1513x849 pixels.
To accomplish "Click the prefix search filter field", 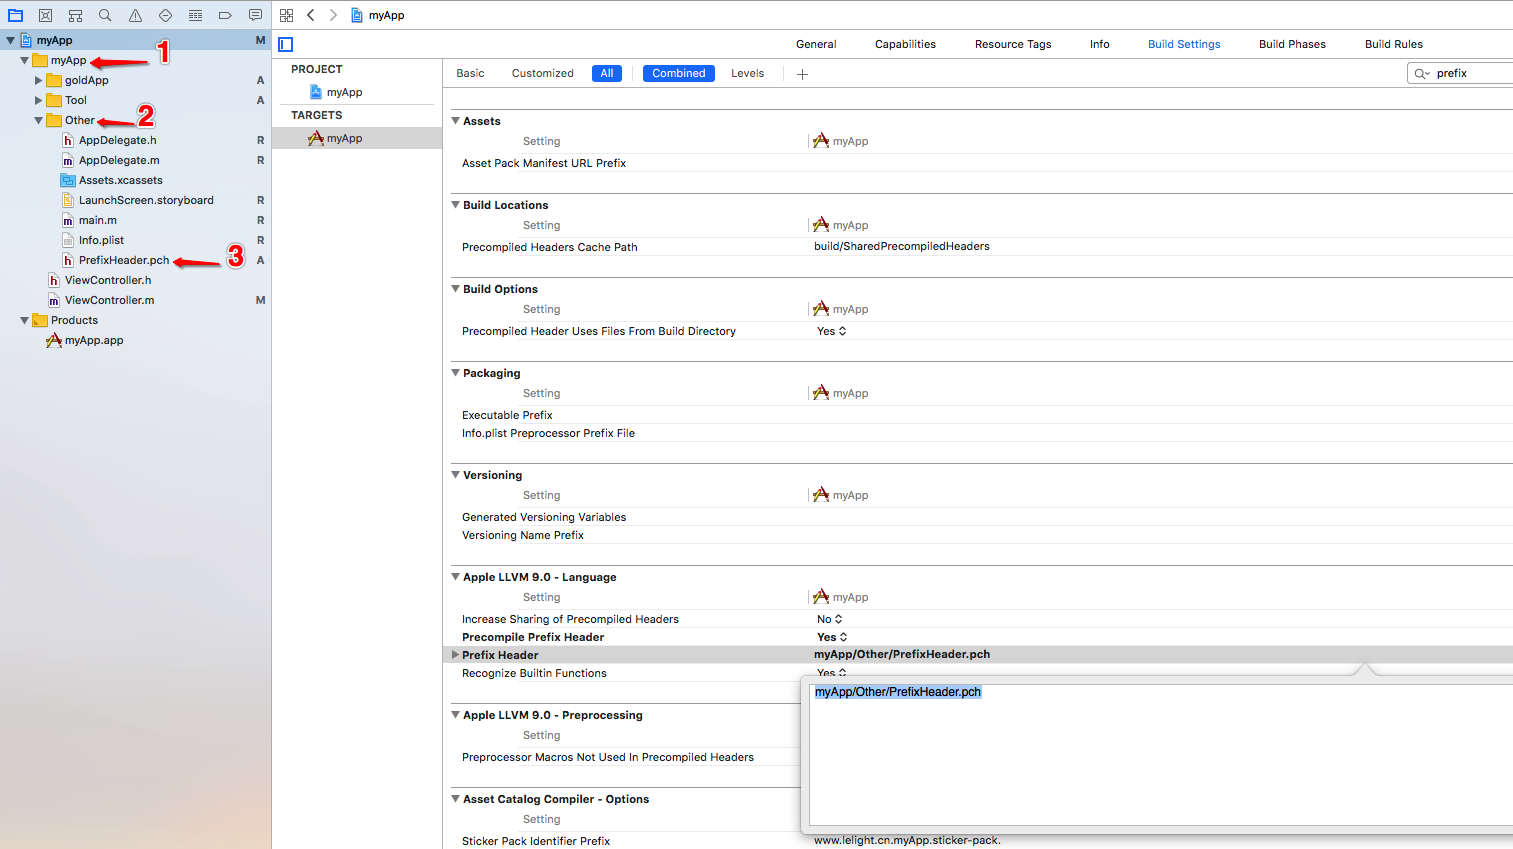I will point(1460,73).
